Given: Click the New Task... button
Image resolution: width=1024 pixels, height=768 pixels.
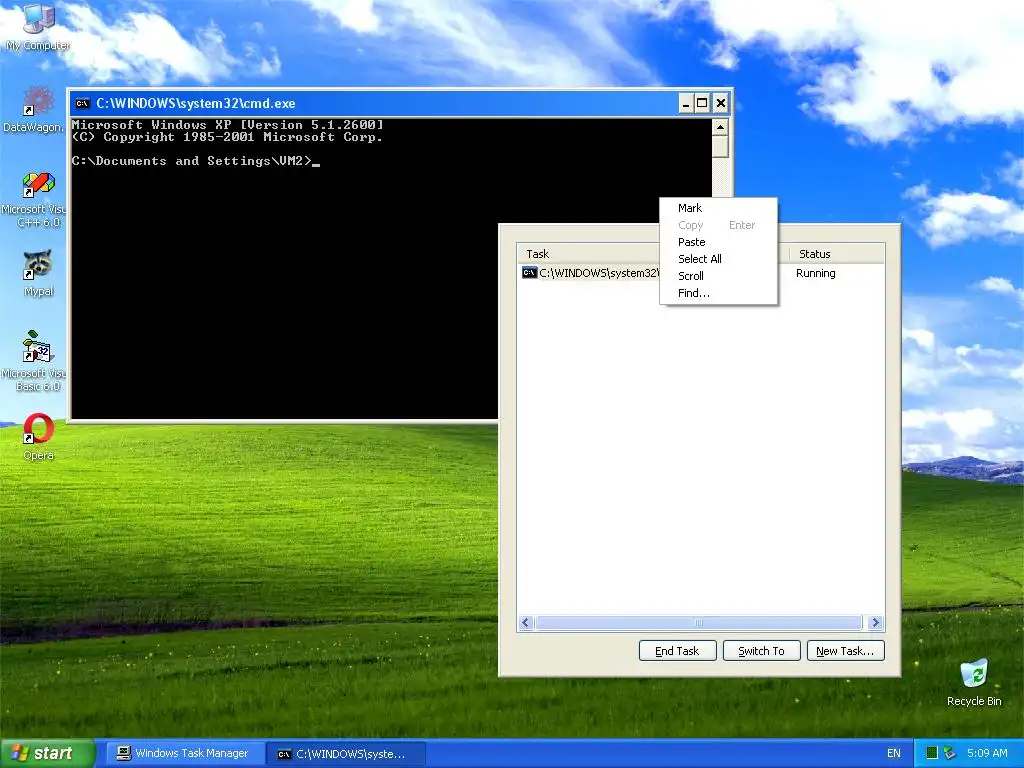Looking at the screenshot, I should [846, 650].
